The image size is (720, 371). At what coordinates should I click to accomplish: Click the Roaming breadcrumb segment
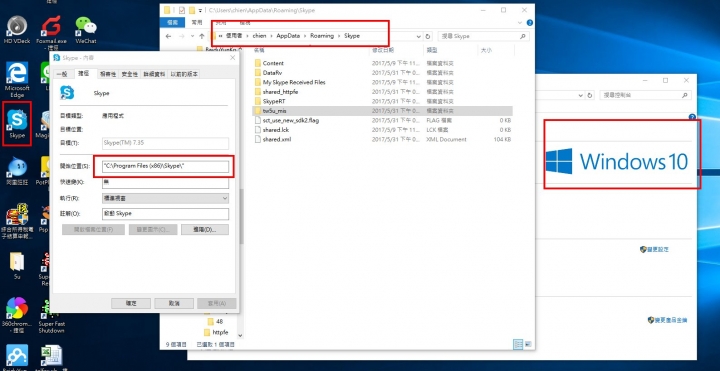[x=321, y=36]
